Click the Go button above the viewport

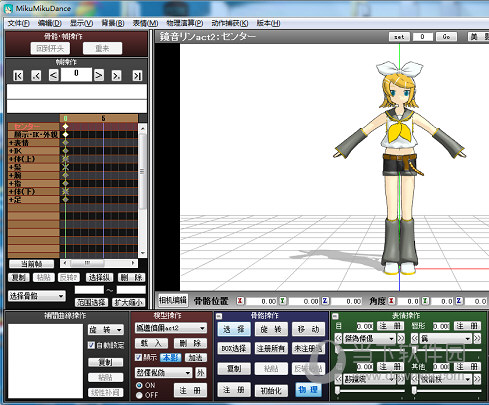tap(447, 37)
